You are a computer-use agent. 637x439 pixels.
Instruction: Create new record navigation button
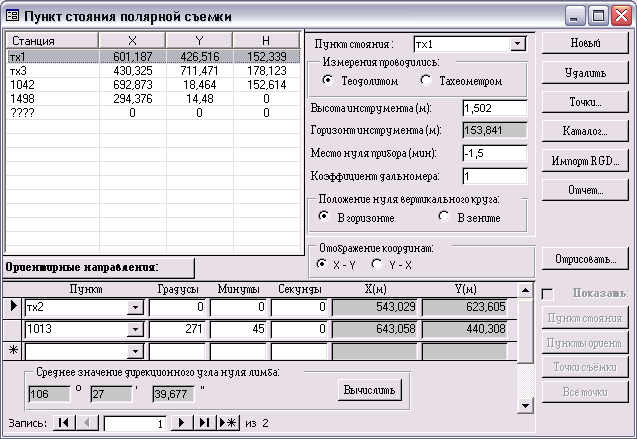228,423
